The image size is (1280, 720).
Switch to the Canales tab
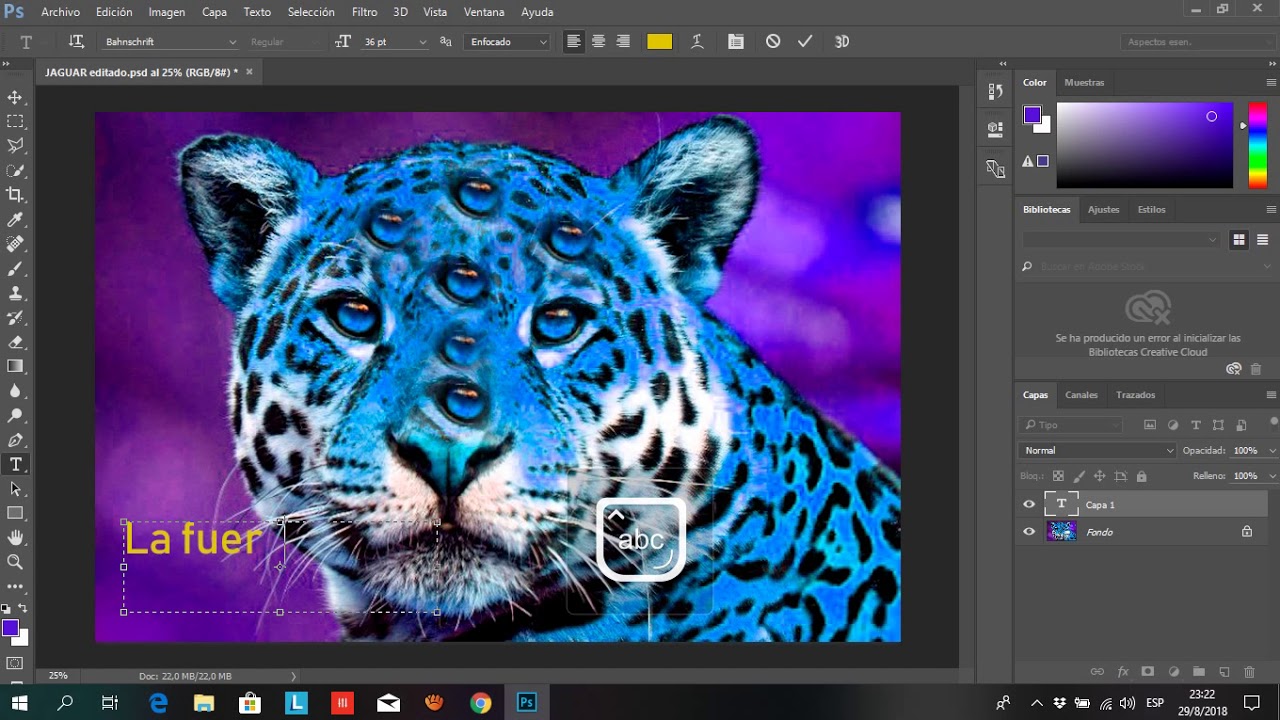point(1081,395)
